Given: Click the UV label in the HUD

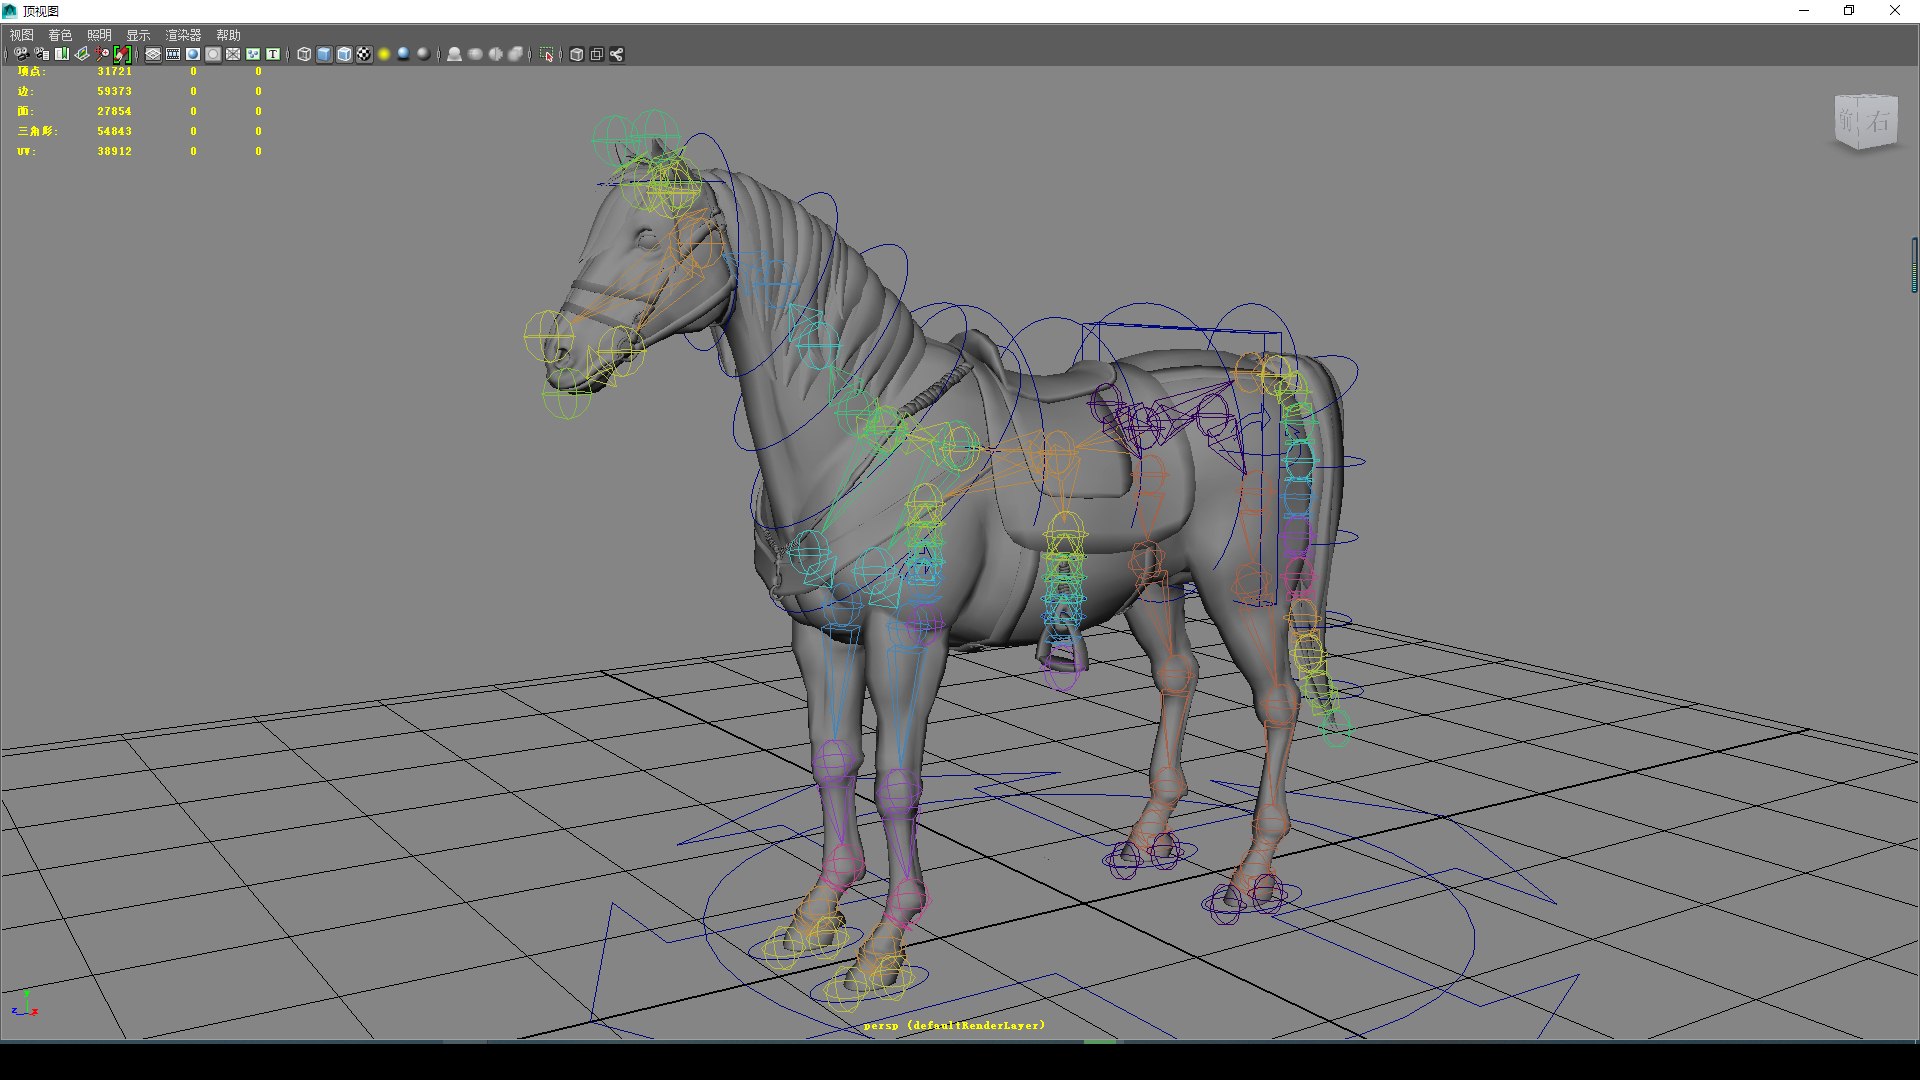Looking at the screenshot, I should pyautogui.click(x=25, y=151).
